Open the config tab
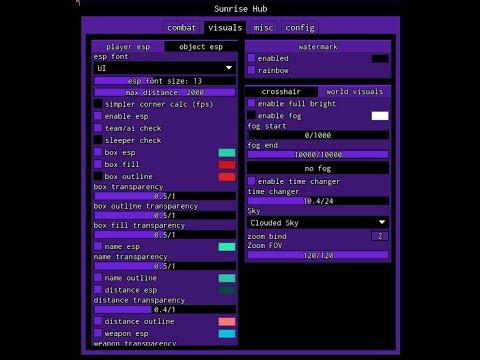The height and width of the screenshot is (360, 480). point(300,28)
